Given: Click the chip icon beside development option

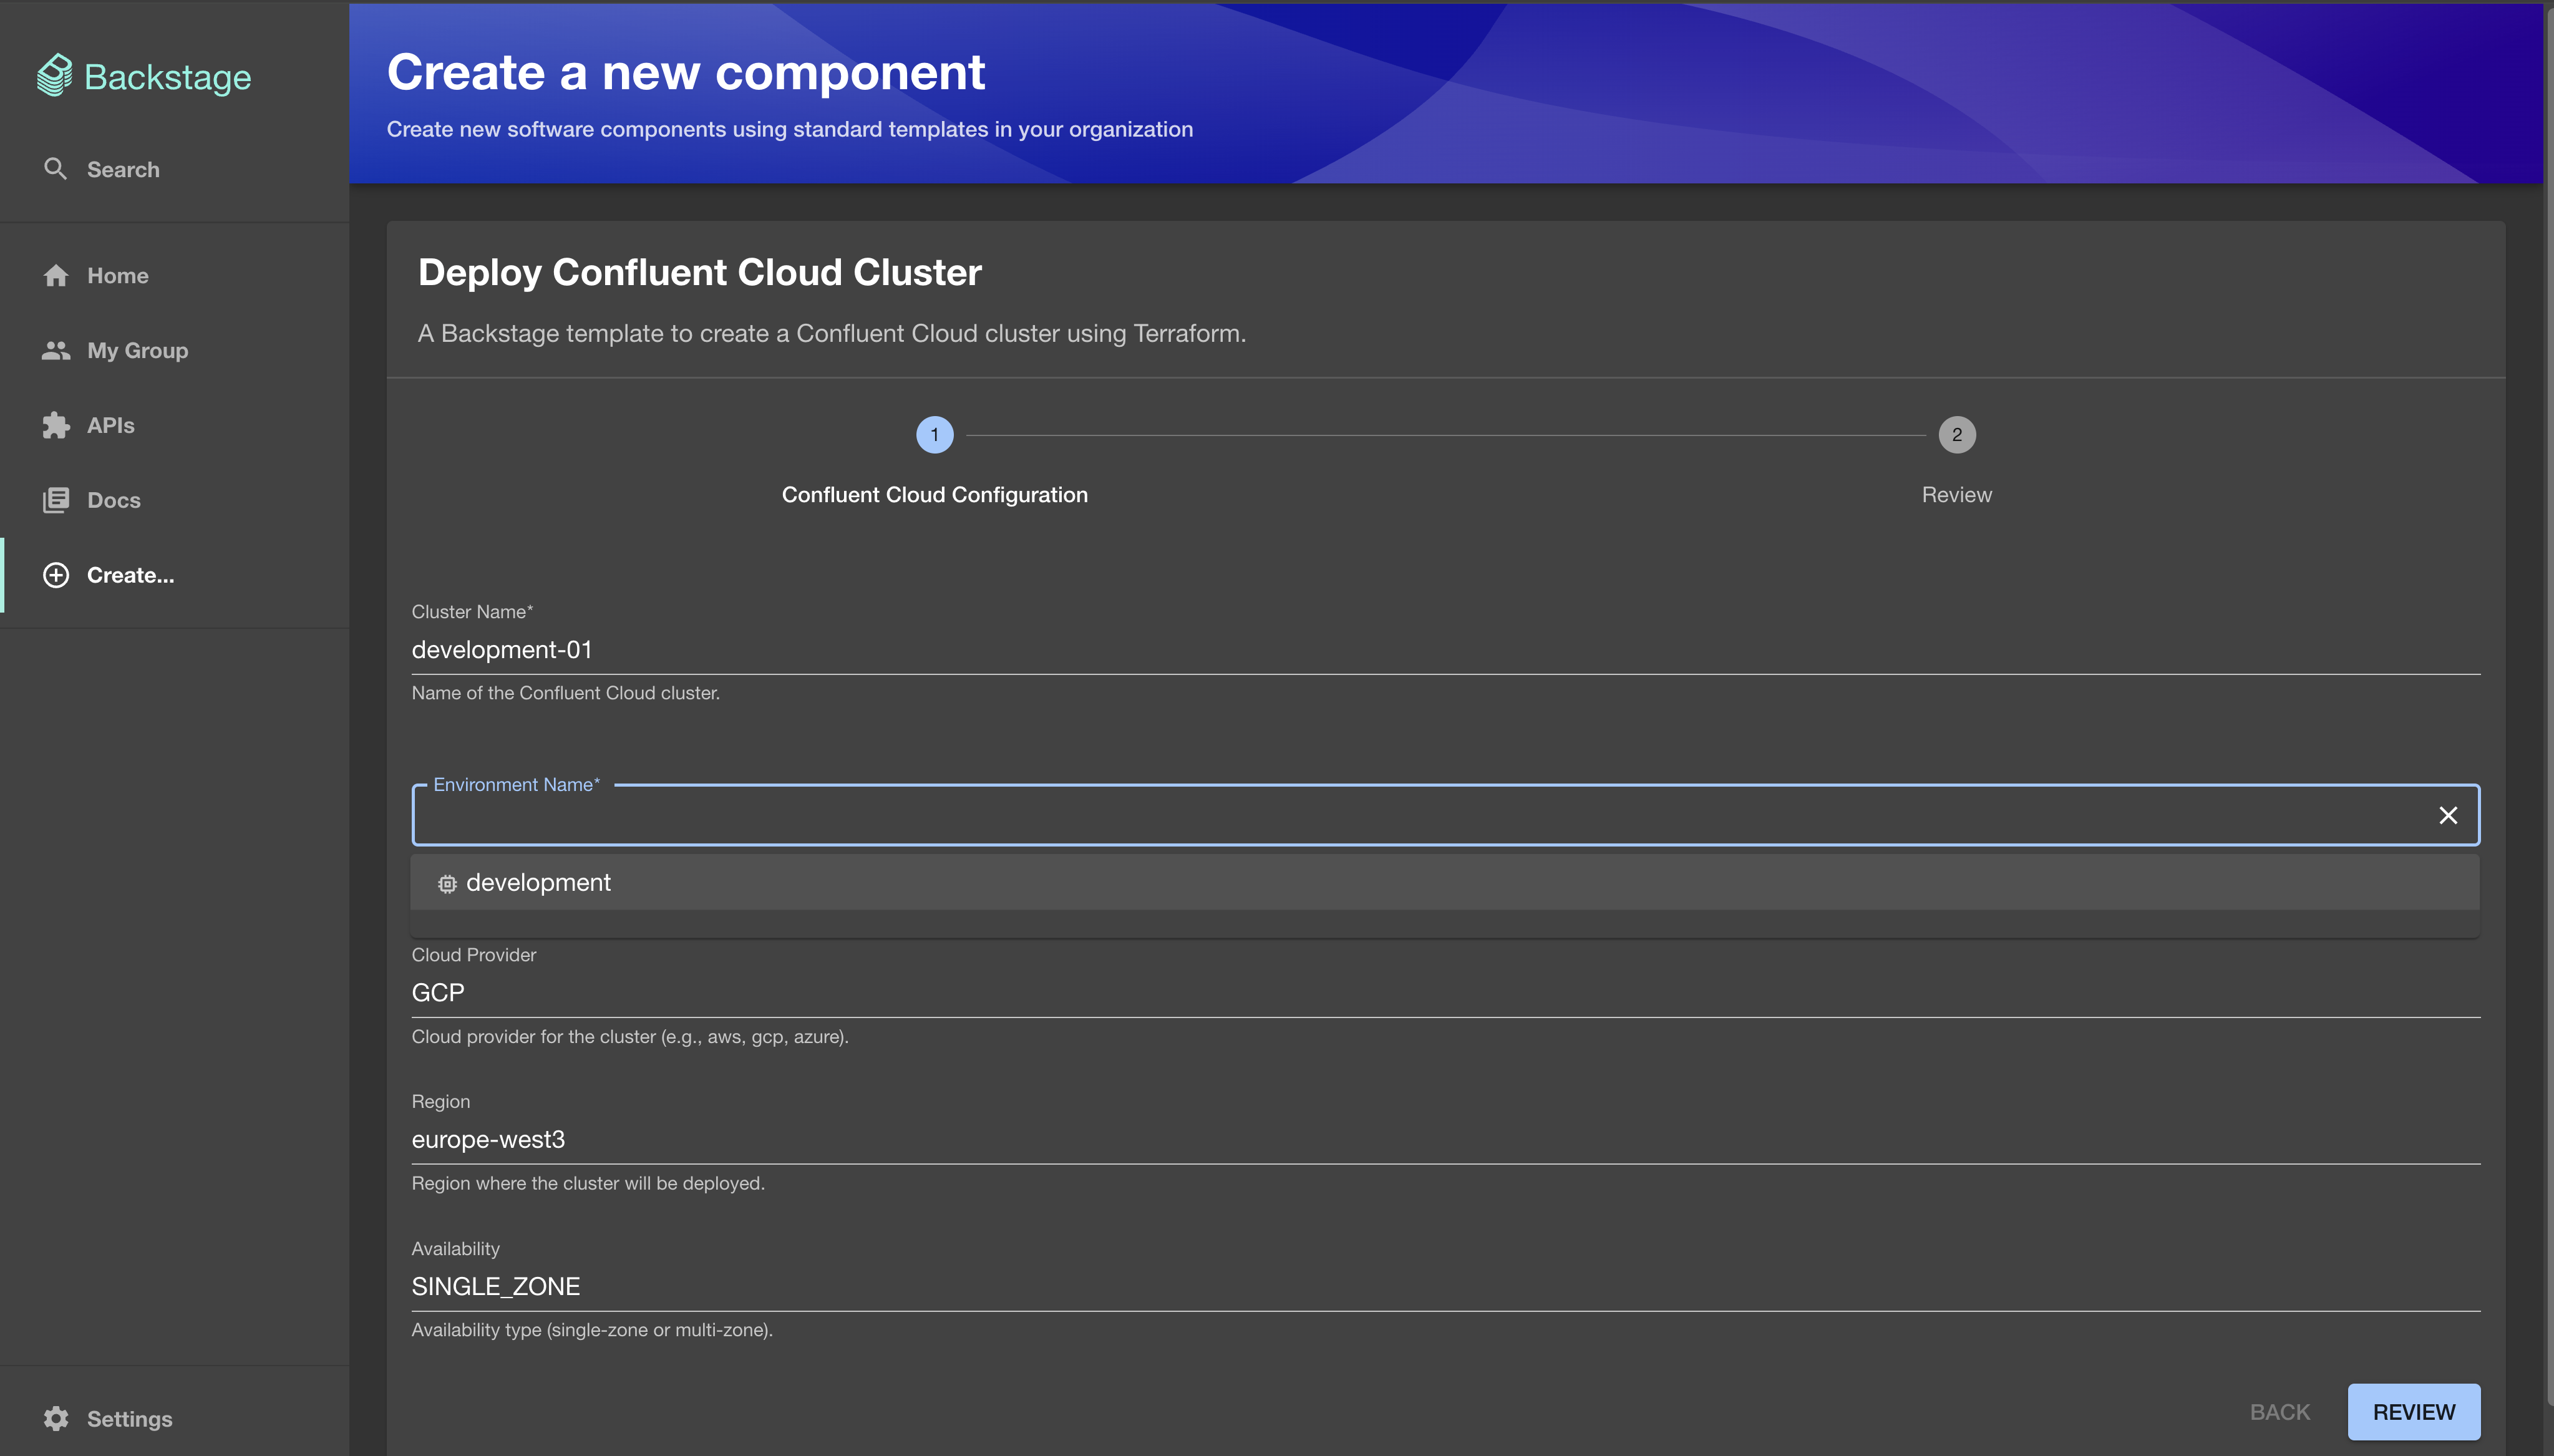Looking at the screenshot, I should coord(447,884).
